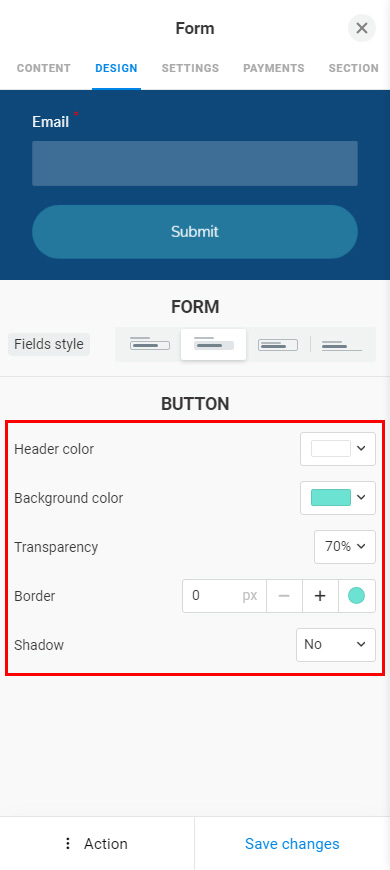Open the Section tab
The width and height of the screenshot is (390, 870).
(x=353, y=68)
